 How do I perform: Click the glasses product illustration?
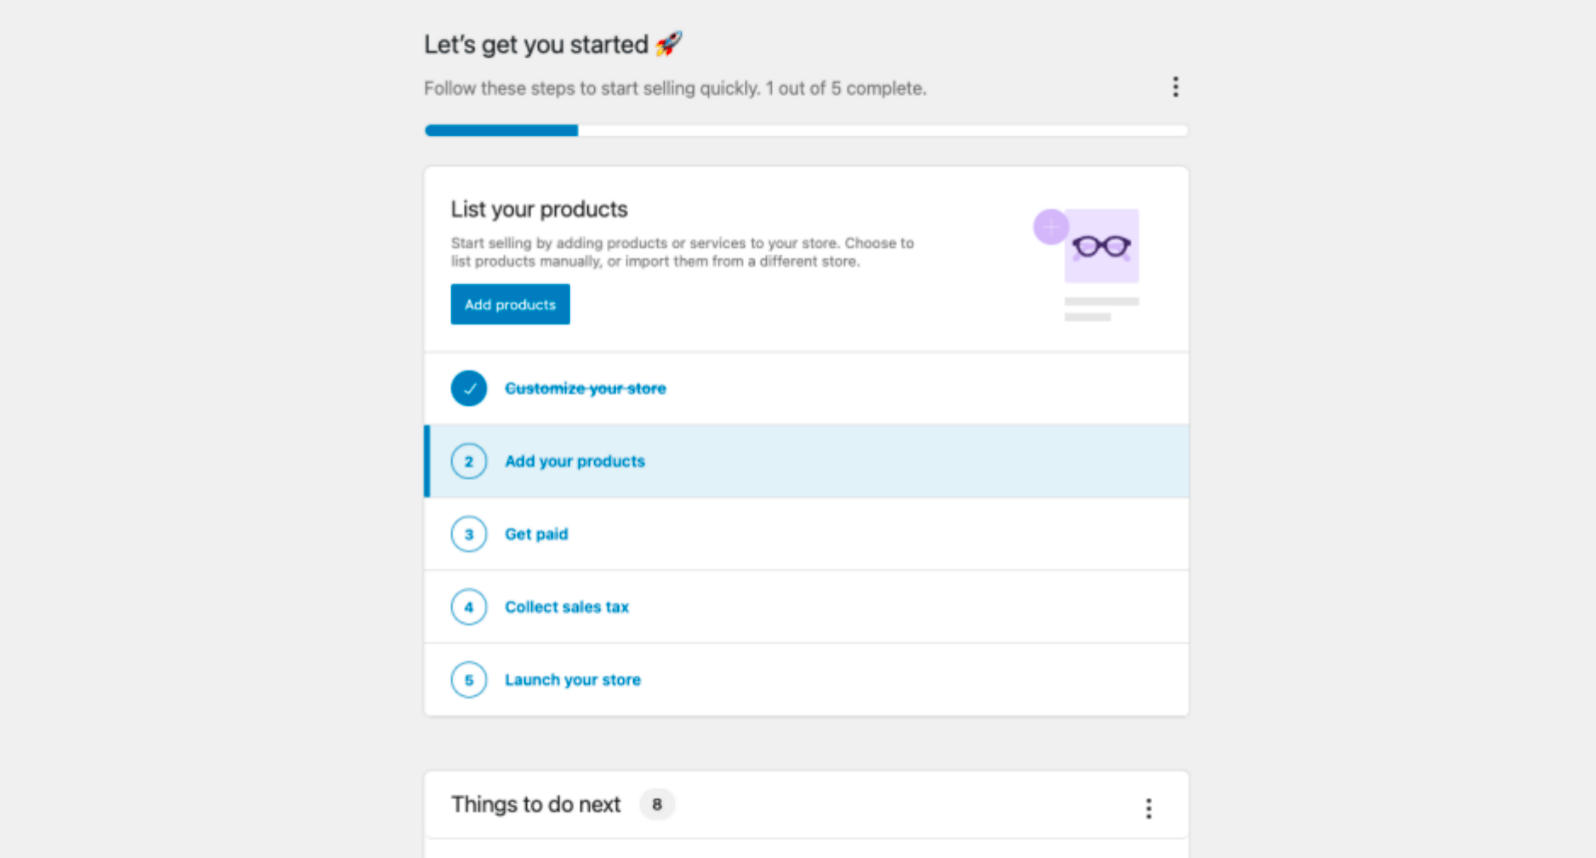coord(1102,246)
